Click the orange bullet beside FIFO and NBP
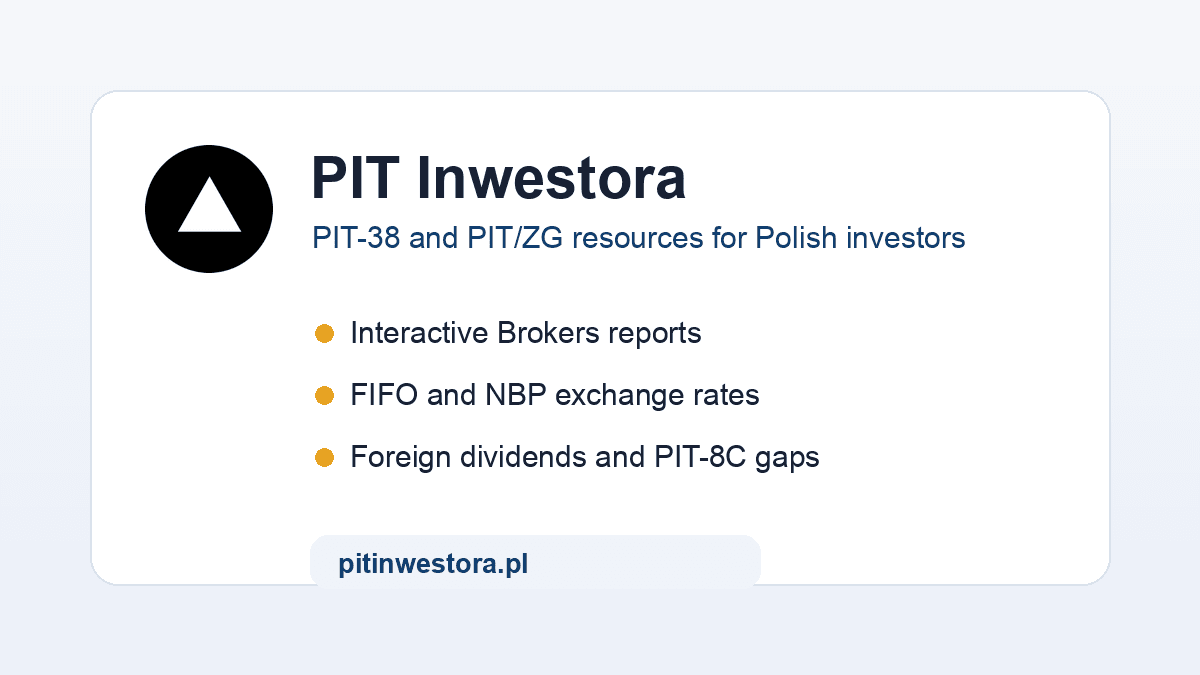The width and height of the screenshot is (1200, 675). tap(324, 396)
